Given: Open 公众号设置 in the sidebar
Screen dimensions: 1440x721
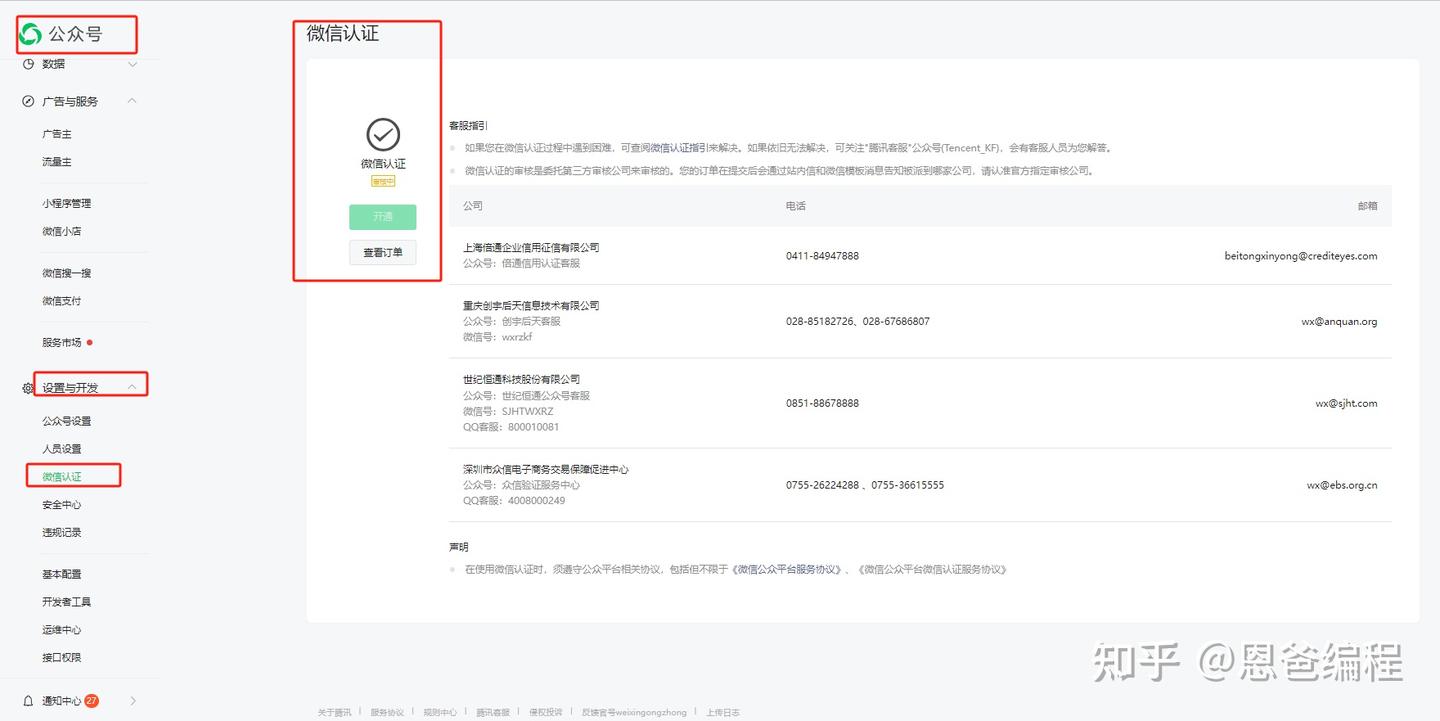Looking at the screenshot, I should coord(66,421).
